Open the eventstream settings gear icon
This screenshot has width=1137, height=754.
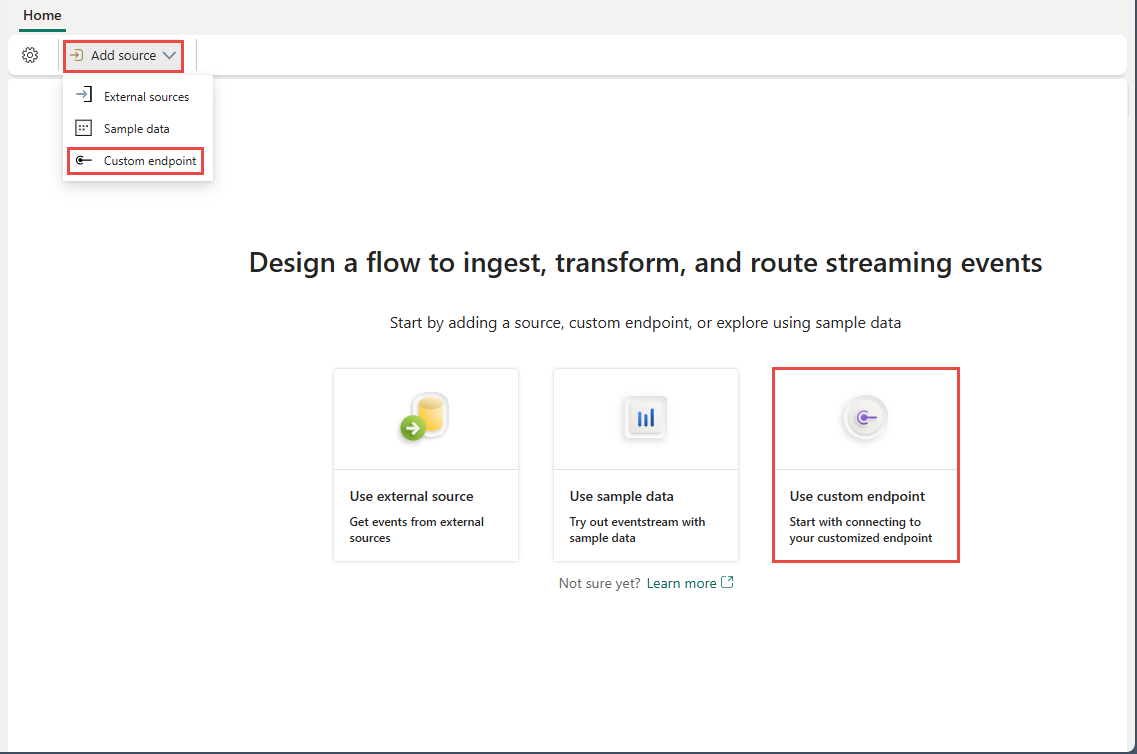pos(30,55)
